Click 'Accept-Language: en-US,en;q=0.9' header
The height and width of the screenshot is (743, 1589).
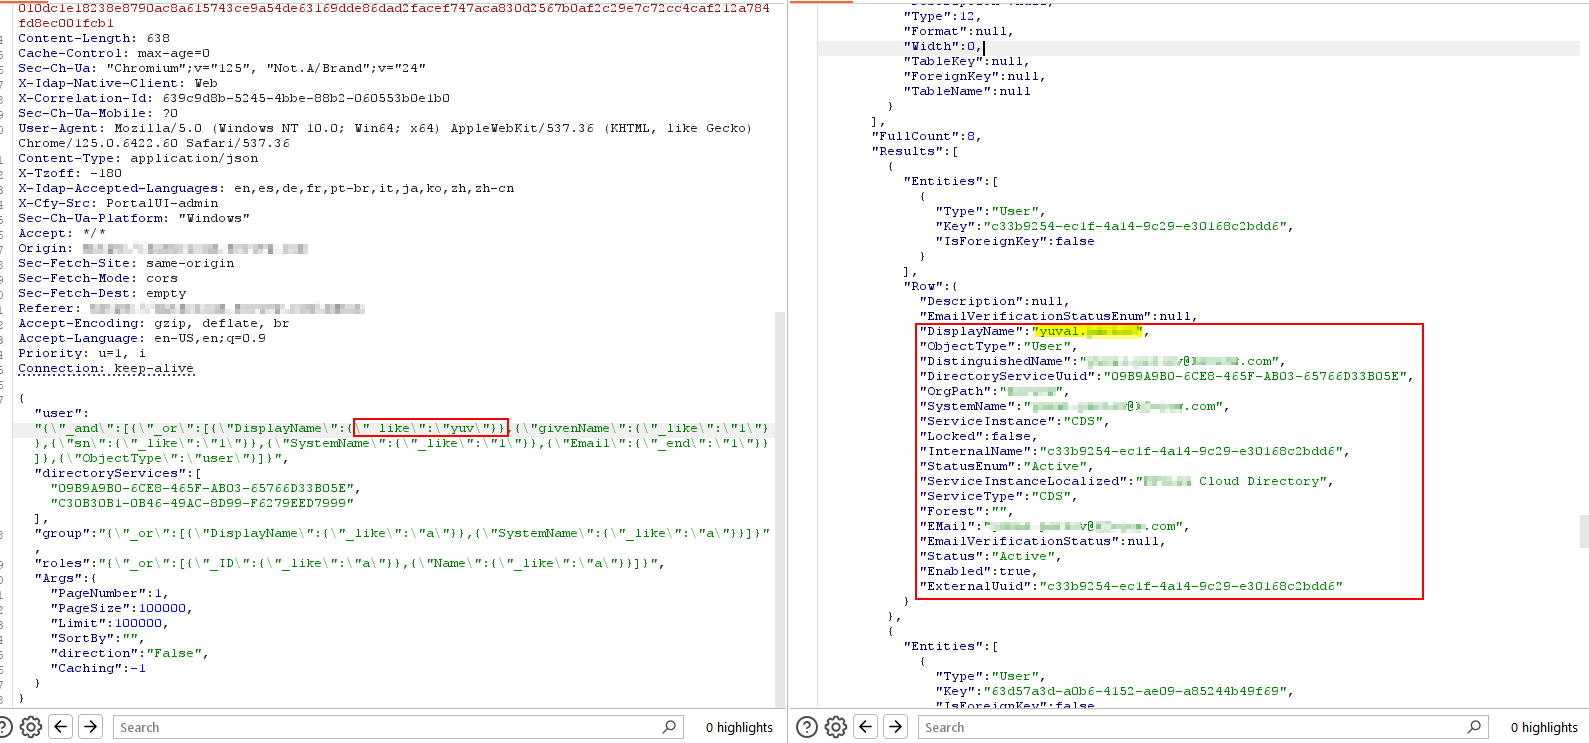coord(142,338)
